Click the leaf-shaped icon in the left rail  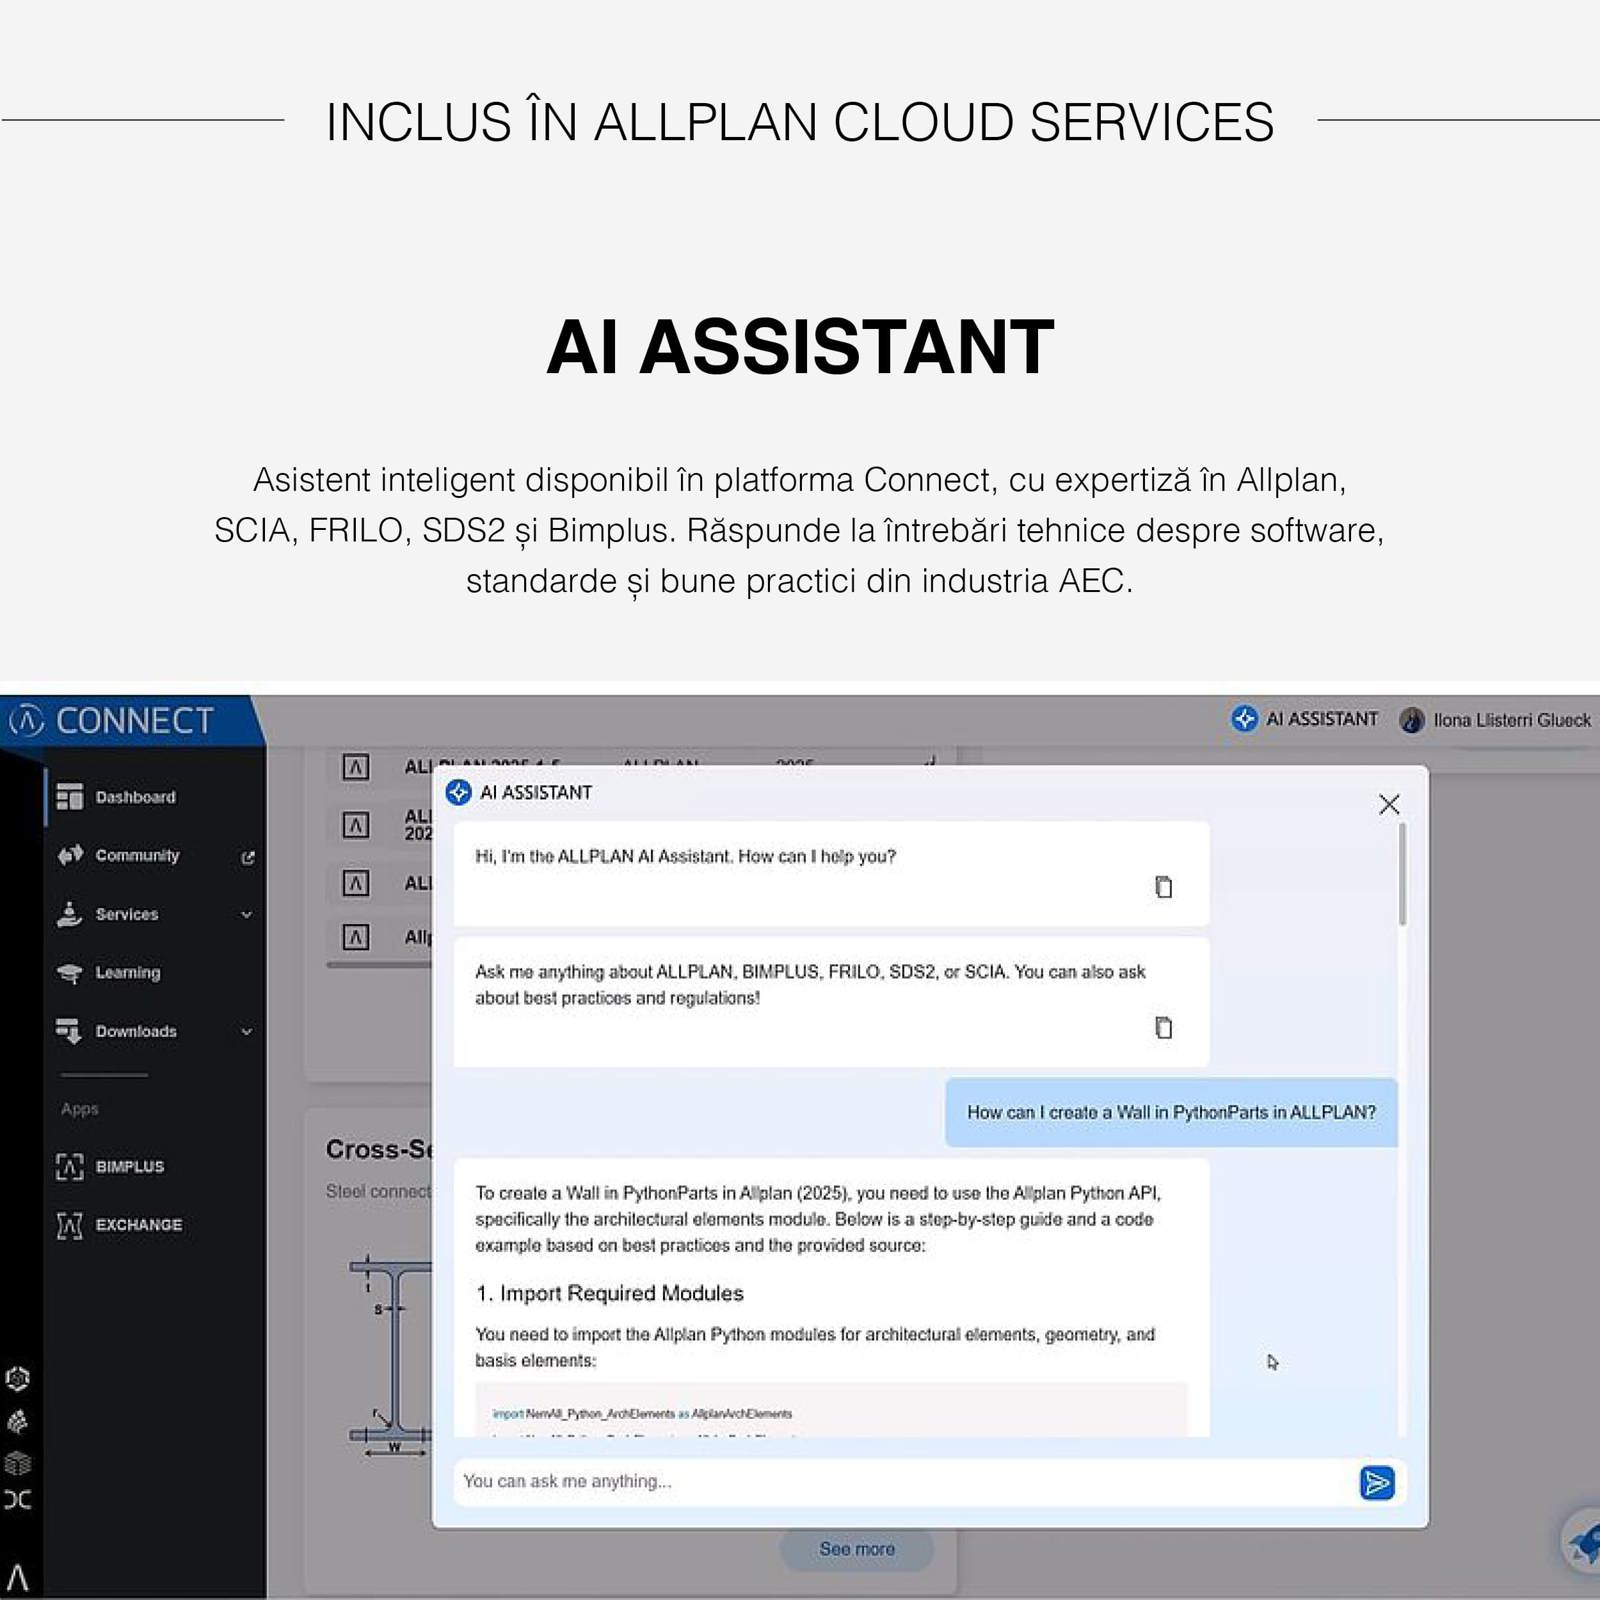[x=18, y=1421]
